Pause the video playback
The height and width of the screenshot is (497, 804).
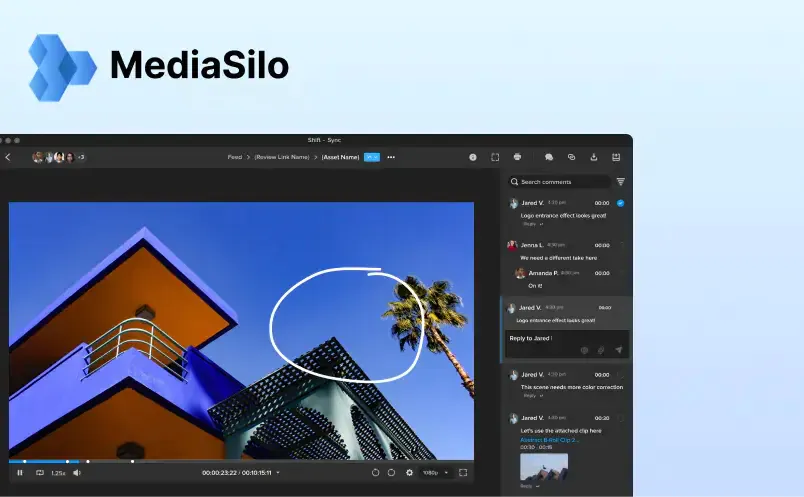point(20,473)
